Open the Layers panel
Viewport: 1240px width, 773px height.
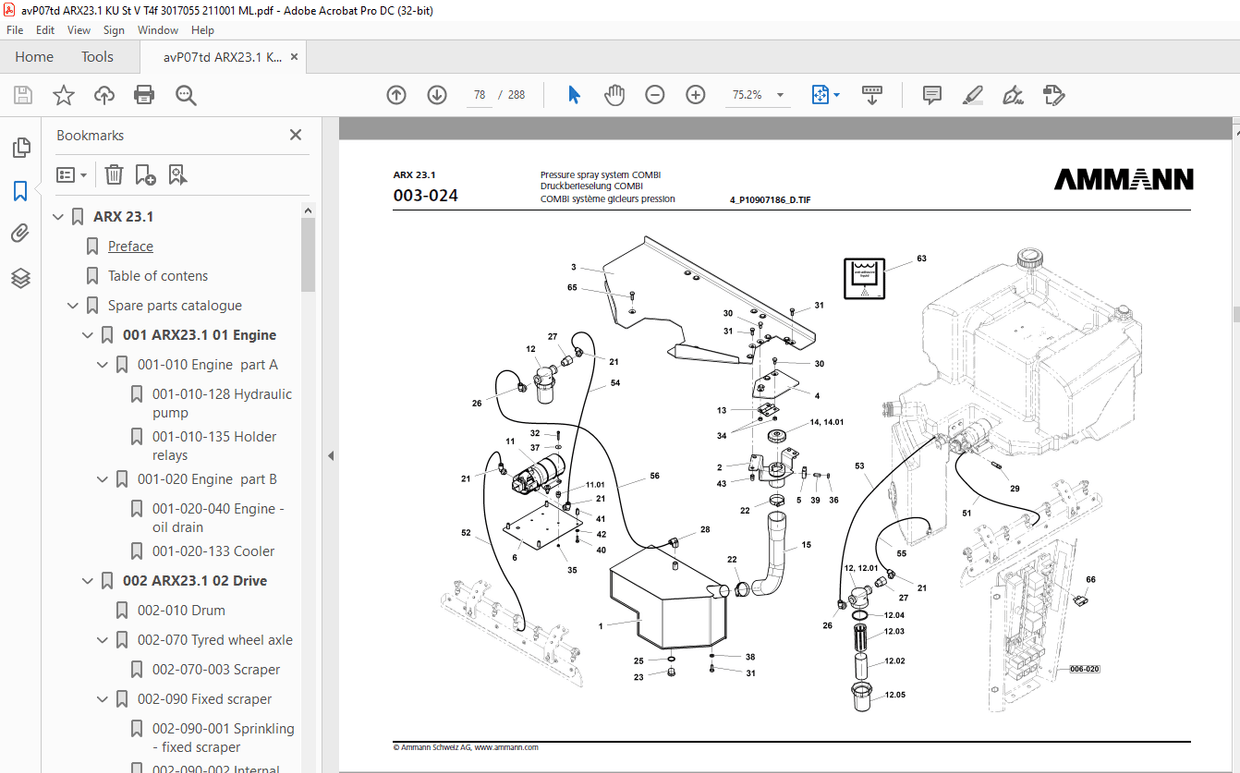pyautogui.click(x=21, y=278)
